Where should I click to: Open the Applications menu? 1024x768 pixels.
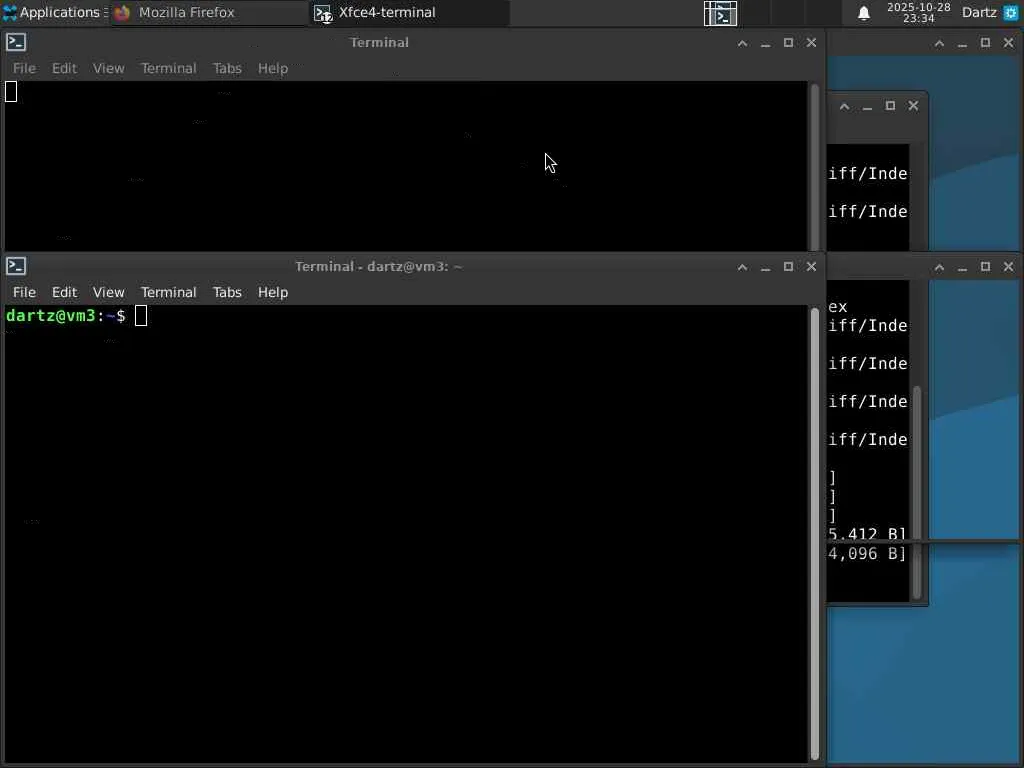[56, 12]
